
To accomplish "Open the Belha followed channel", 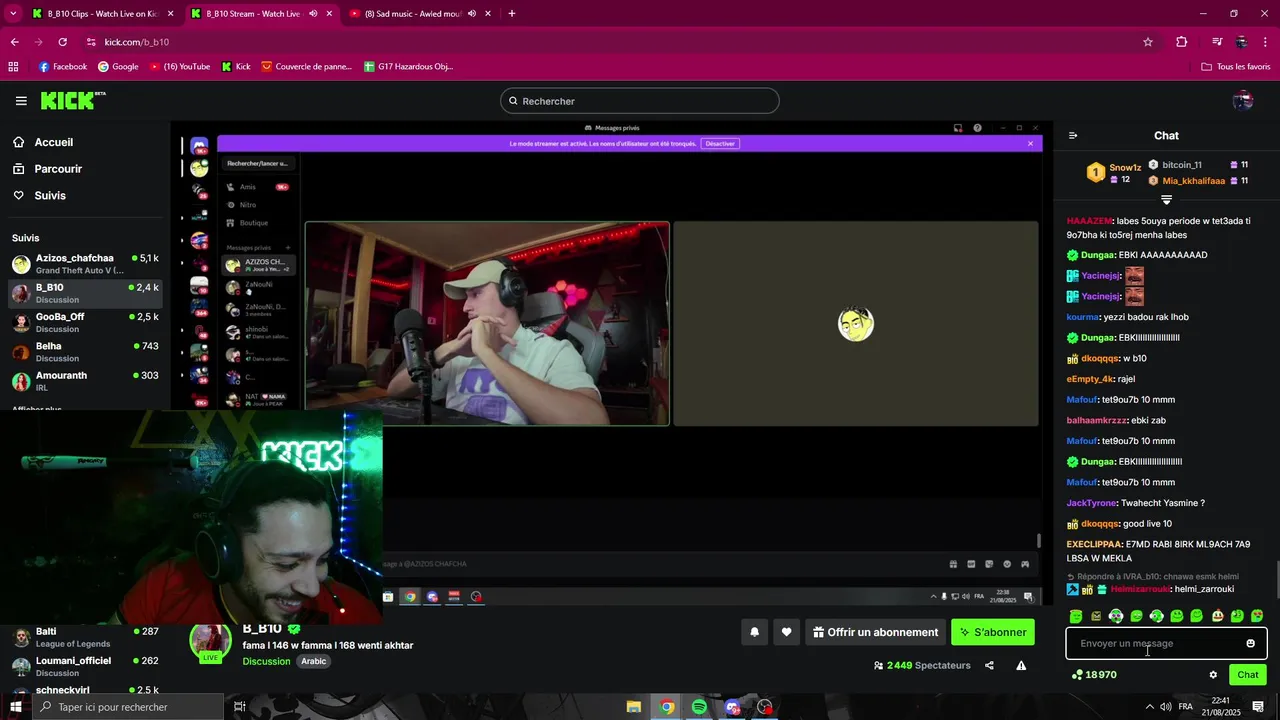I will pos(85,352).
